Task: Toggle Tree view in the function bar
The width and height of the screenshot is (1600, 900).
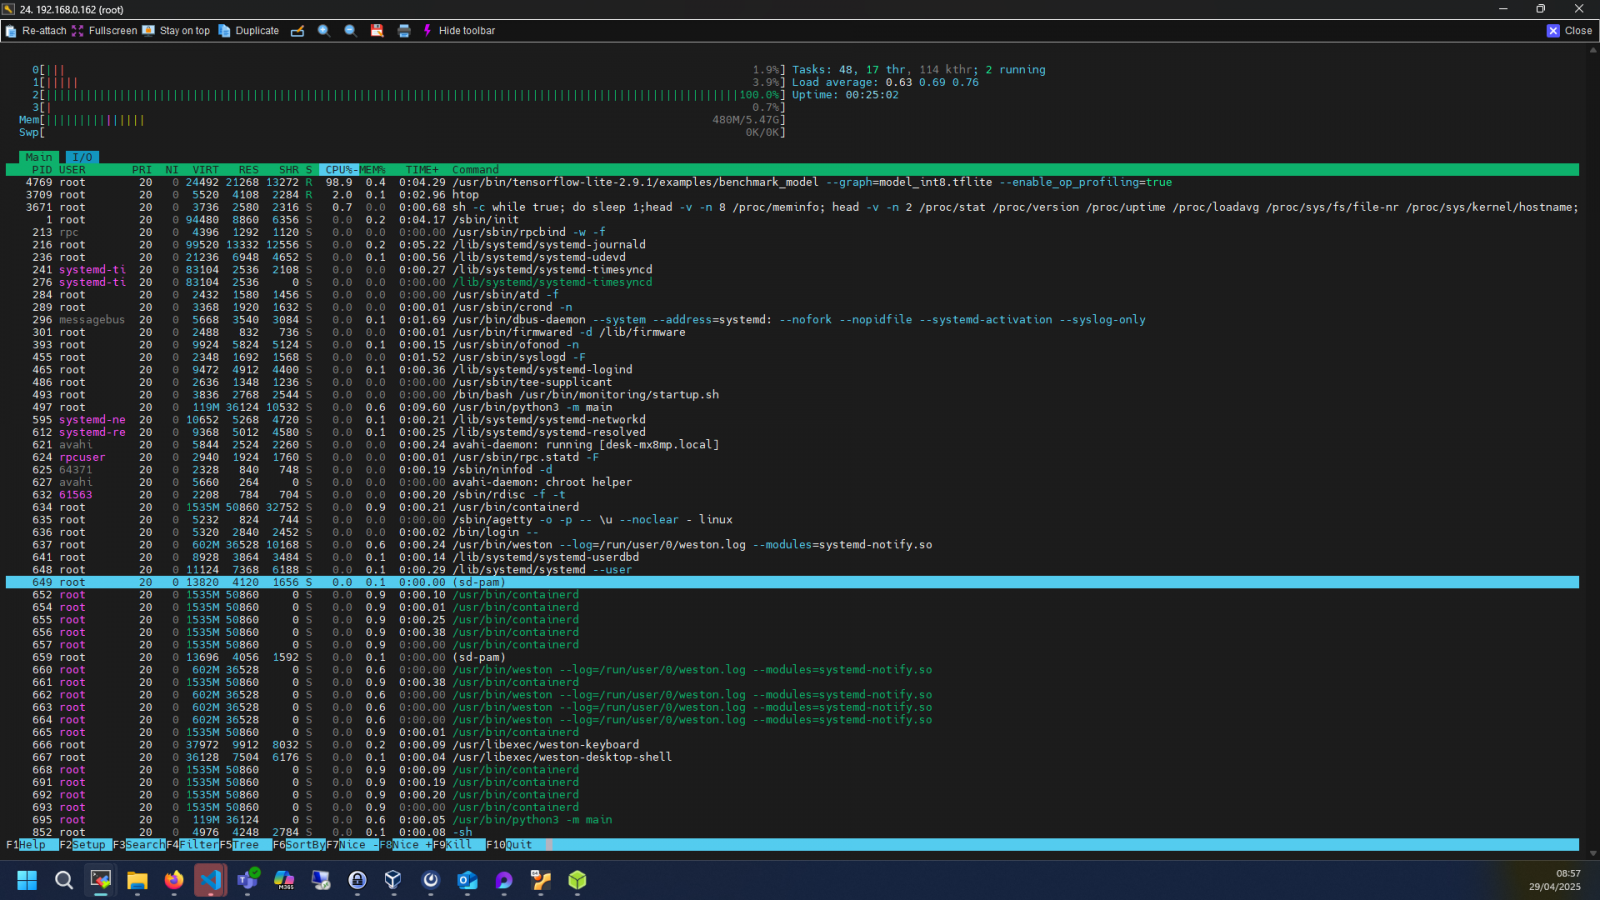Action: (x=245, y=845)
